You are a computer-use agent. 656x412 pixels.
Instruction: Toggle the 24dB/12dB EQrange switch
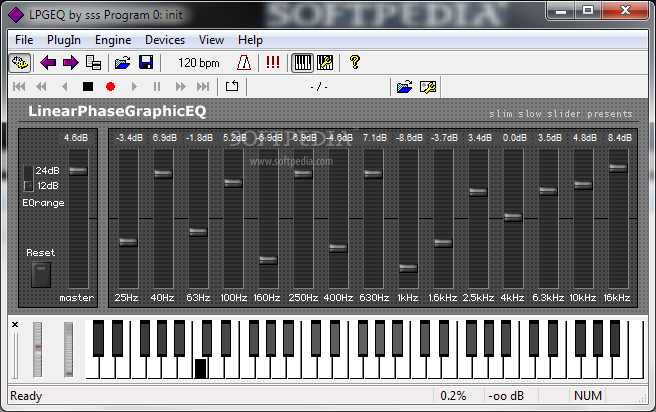28,178
